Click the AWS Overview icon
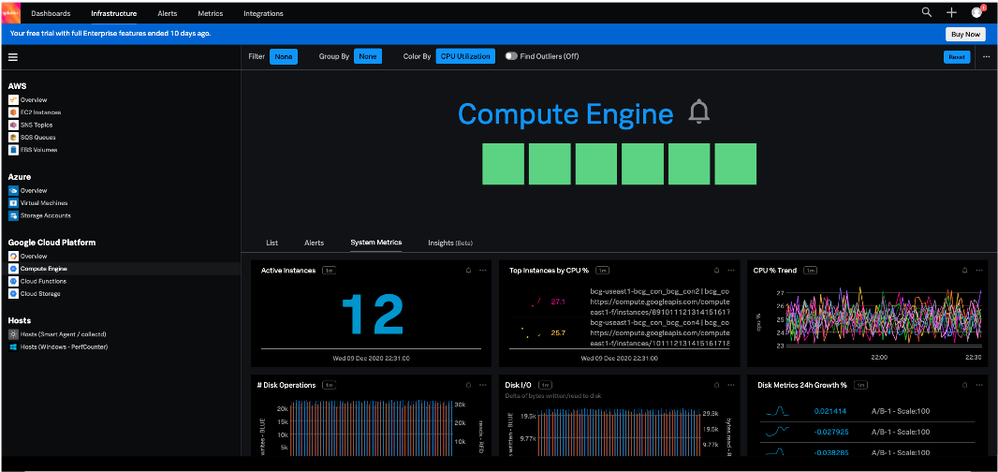Viewport: 998px width, 472px height. coord(13,100)
